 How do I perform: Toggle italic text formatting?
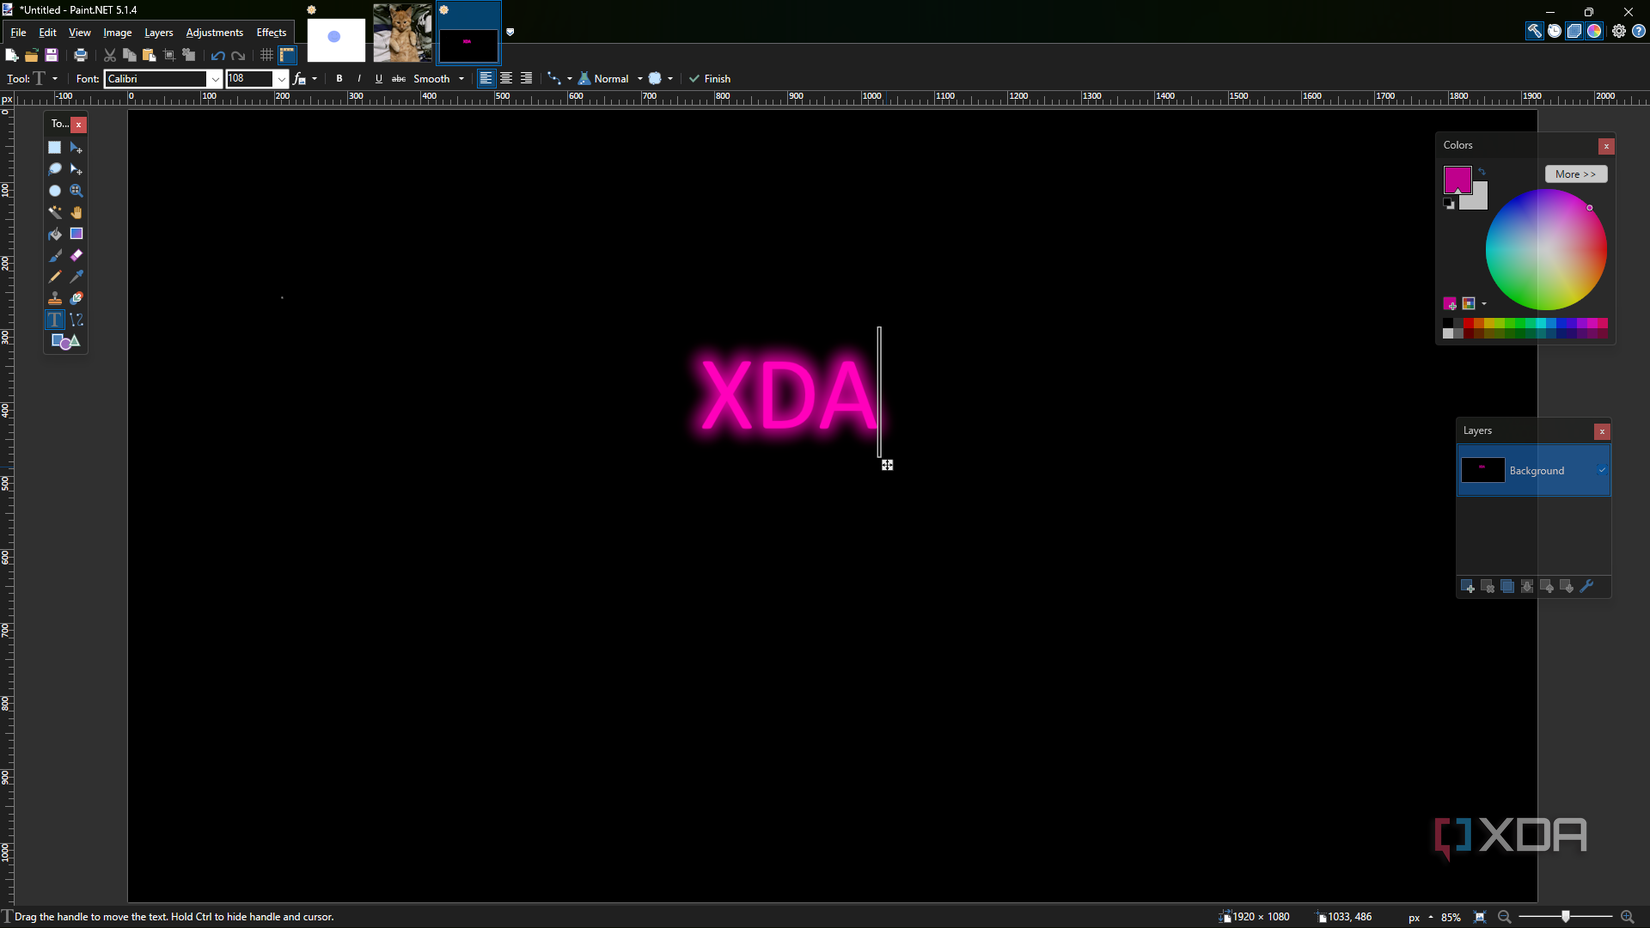359,78
